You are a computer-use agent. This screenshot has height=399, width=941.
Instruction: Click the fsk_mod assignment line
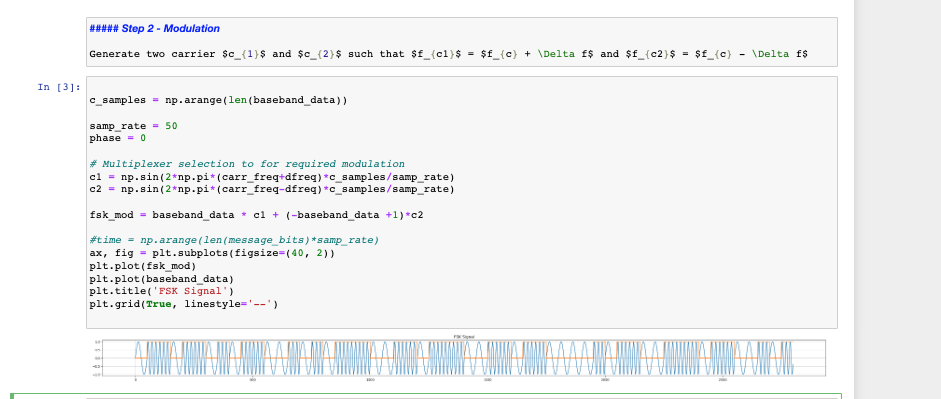coord(256,215)
